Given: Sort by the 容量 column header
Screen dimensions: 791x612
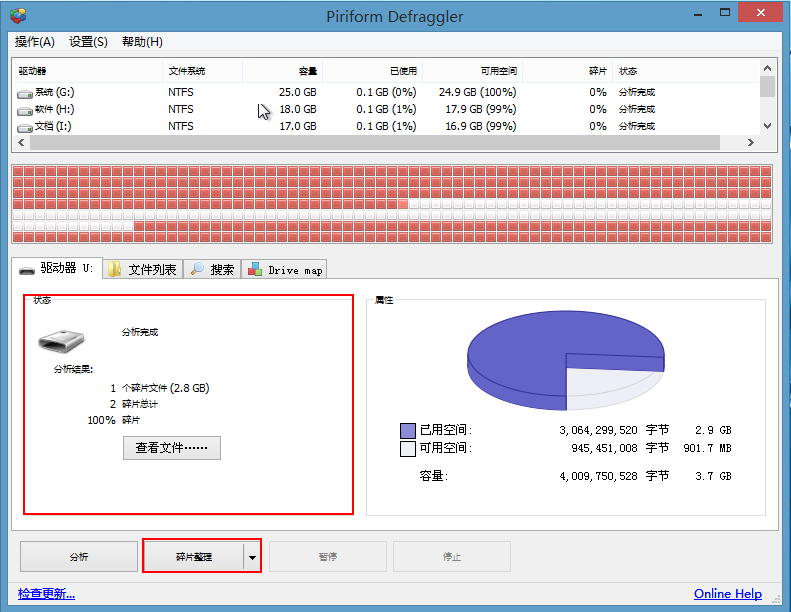Looking at the screenshot, I should pos(282,71).
